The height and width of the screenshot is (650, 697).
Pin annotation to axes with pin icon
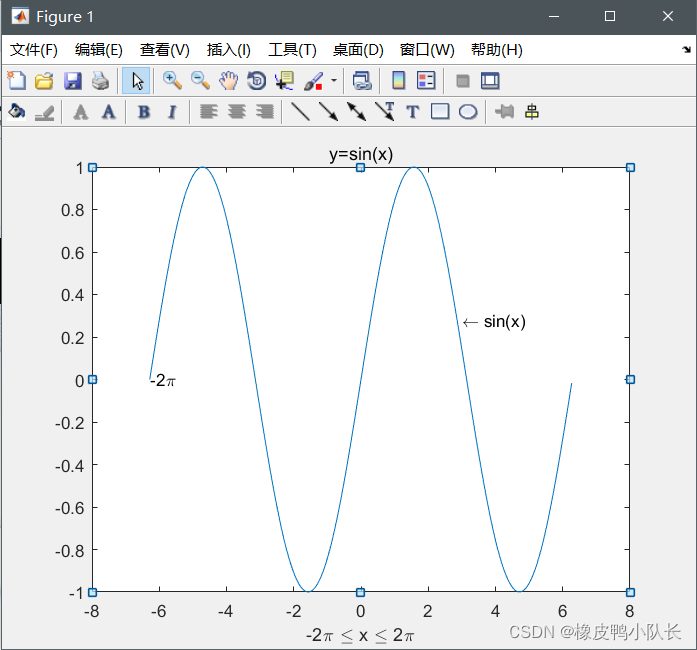click(x=505, y=112)
